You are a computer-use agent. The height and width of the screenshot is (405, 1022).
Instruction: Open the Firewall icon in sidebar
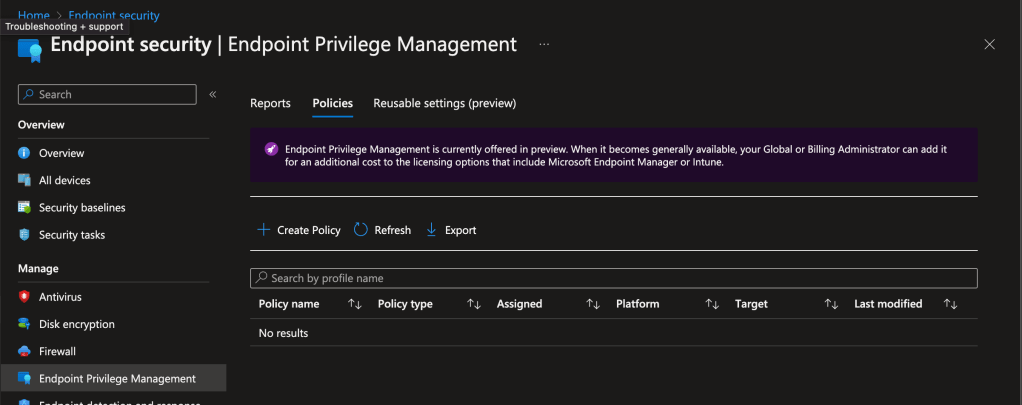coord(25,351)
